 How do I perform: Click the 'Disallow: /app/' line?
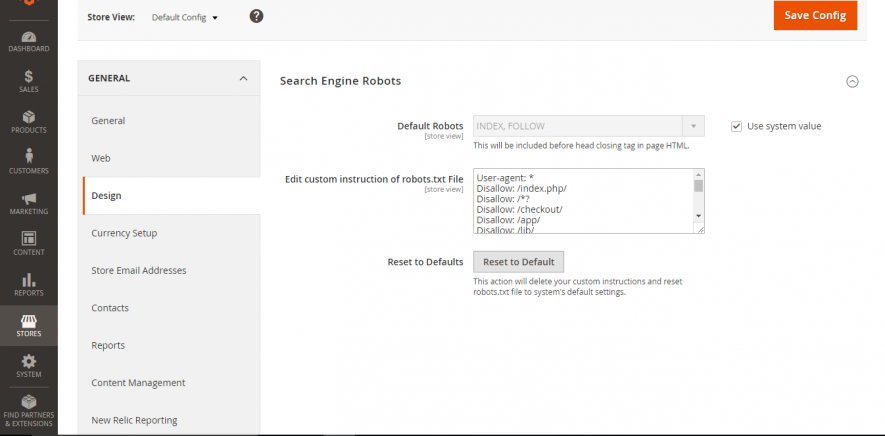pyautogui.click(x=509, y=220)
